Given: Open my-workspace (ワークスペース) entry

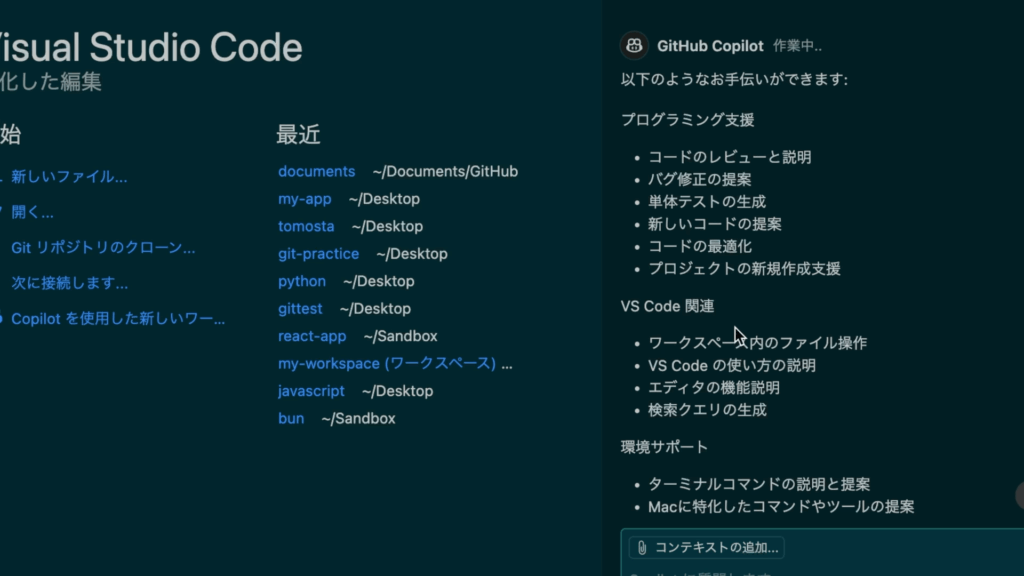Looking at the screenshot, I should click(387, 364).
